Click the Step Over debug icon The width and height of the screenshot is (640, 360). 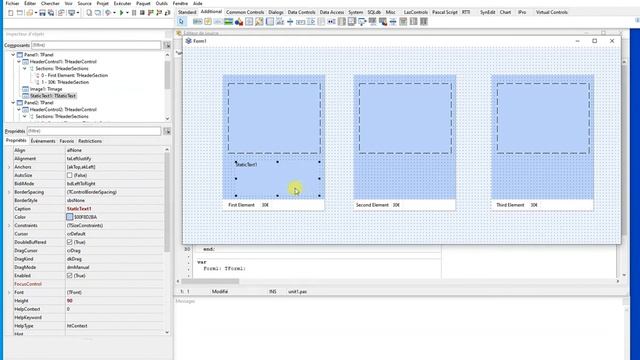click(x=159, y=13)
